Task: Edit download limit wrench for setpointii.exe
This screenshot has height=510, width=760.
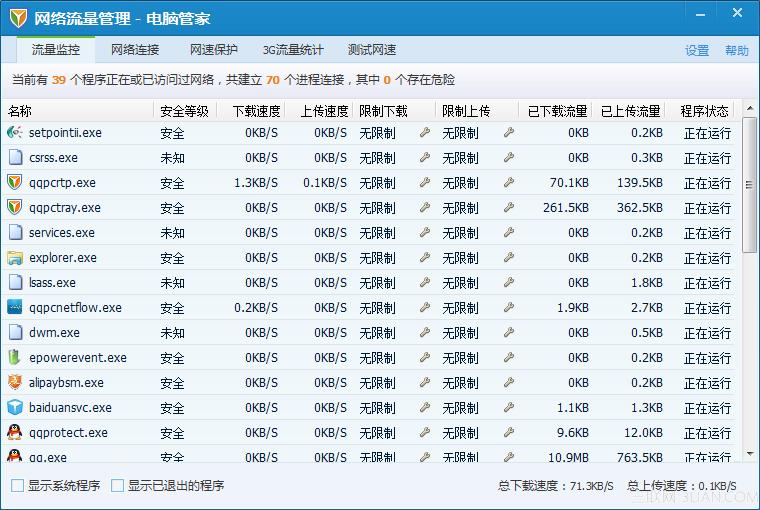Action: (x=425, y=132)
